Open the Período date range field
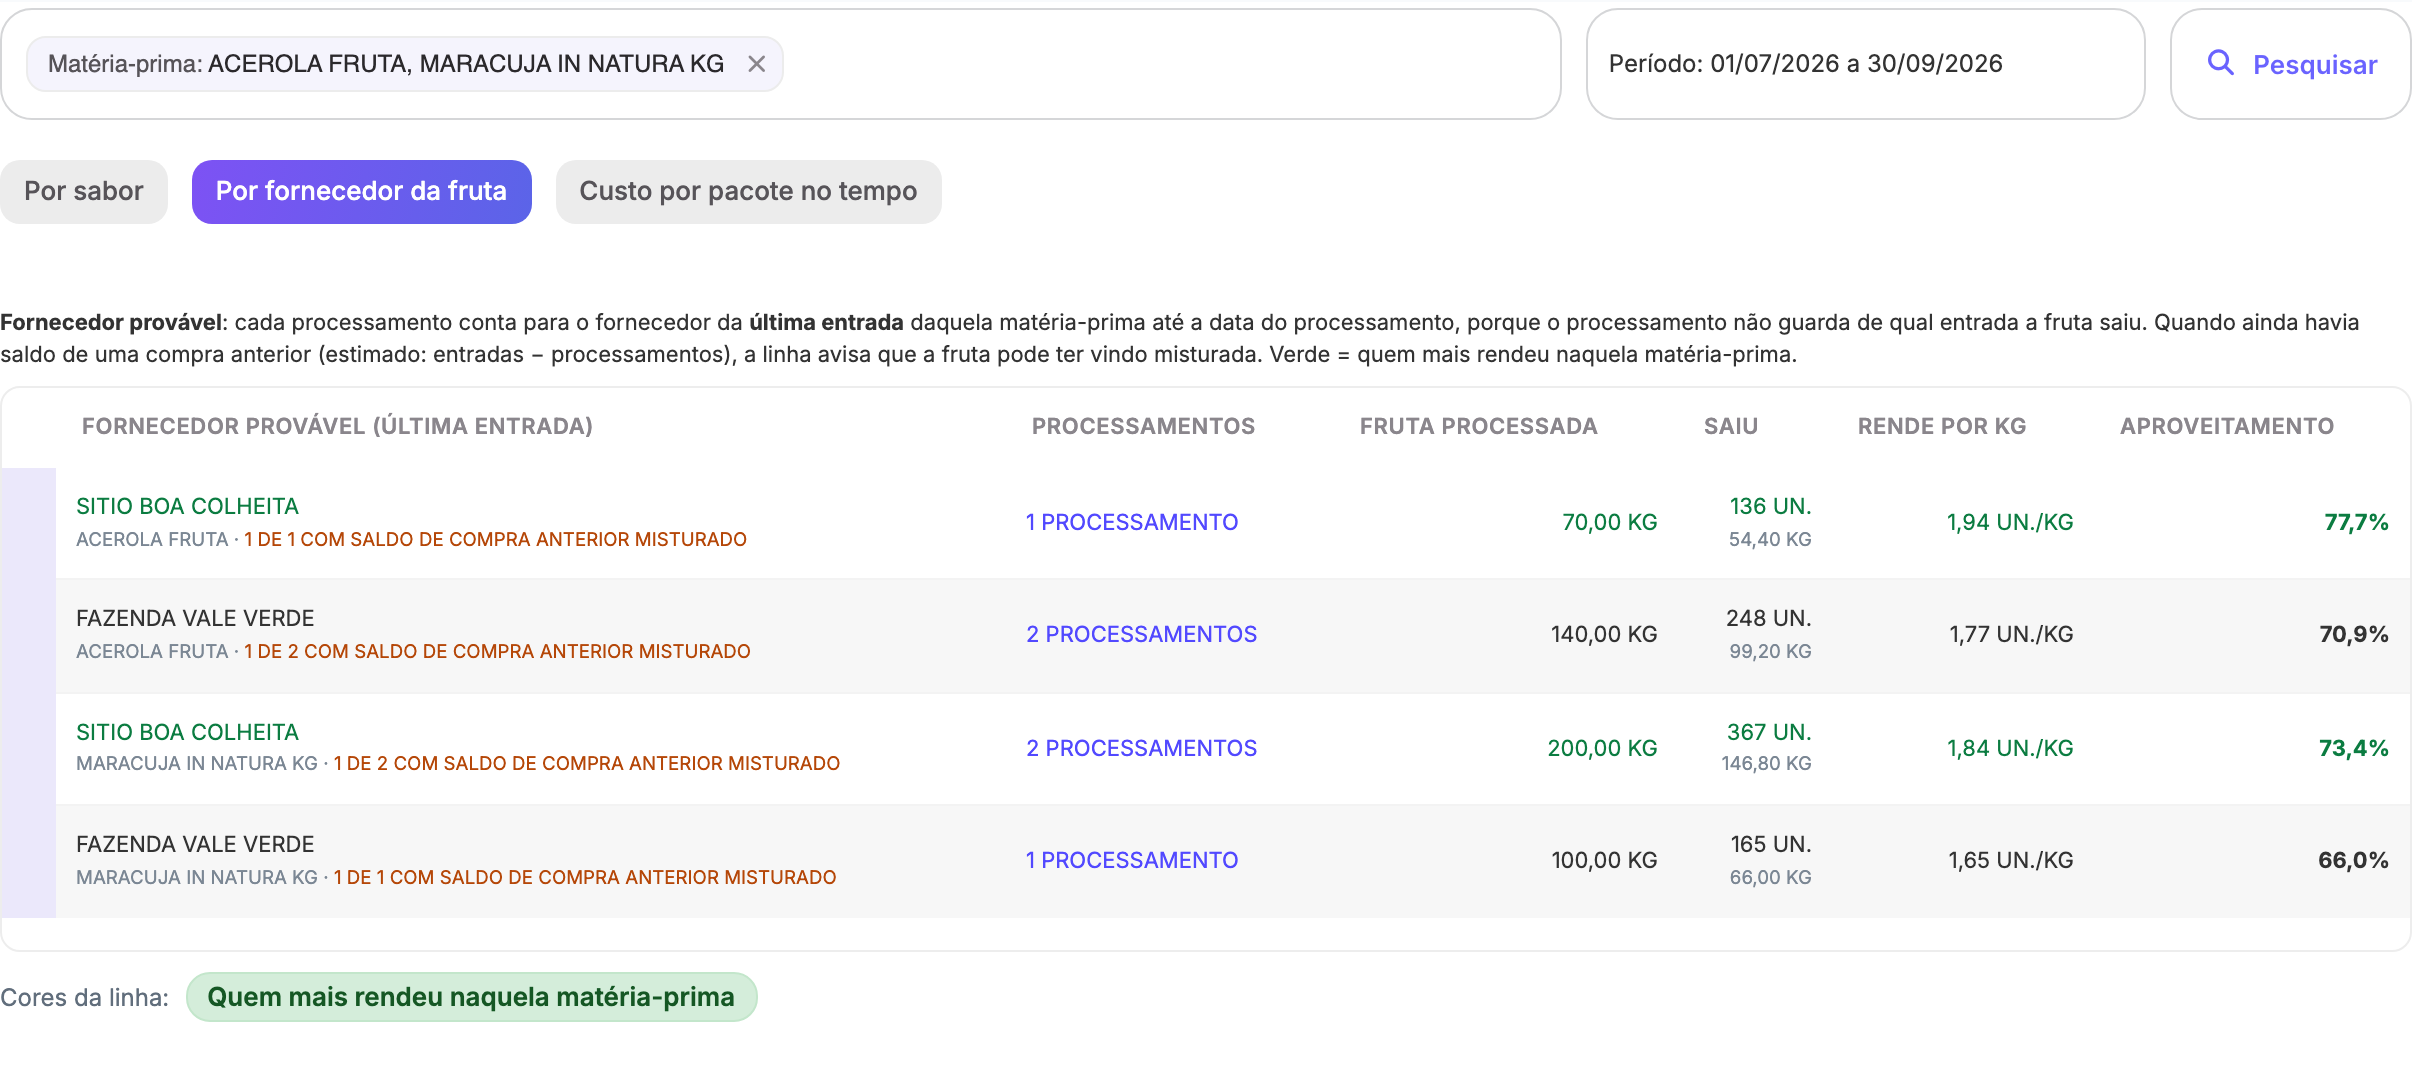 tap(1865, 64)
